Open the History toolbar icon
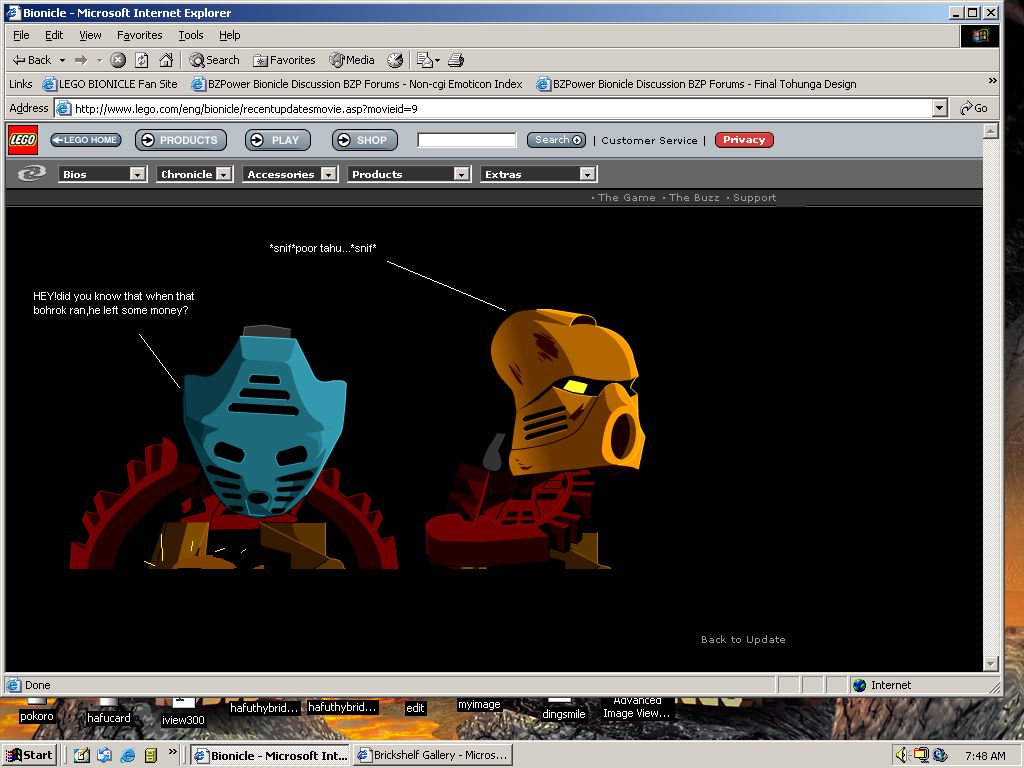Image resolution: width=1024 pixels, height=768 pixels. pyautogui.click(x=395, y=60)
